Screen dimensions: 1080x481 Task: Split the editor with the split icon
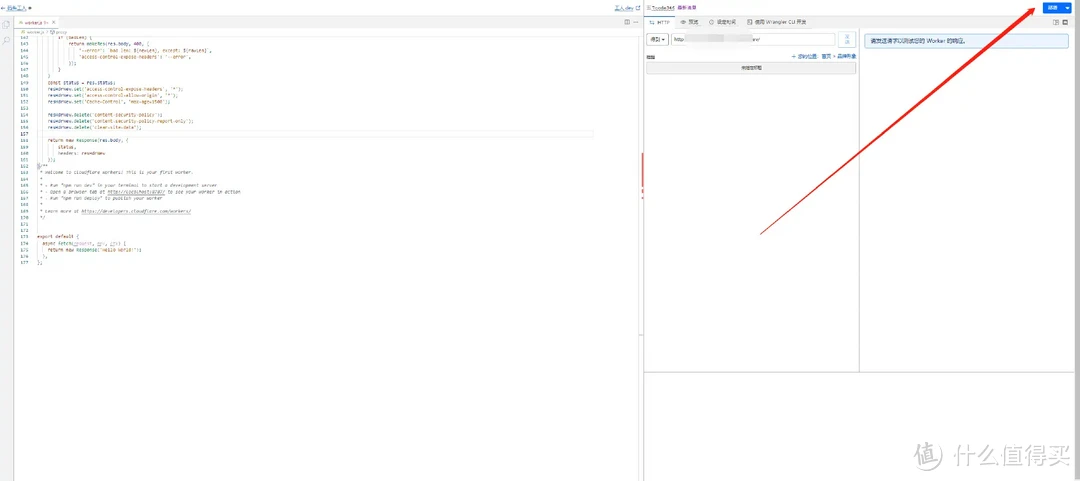click(x=626, y=23)
